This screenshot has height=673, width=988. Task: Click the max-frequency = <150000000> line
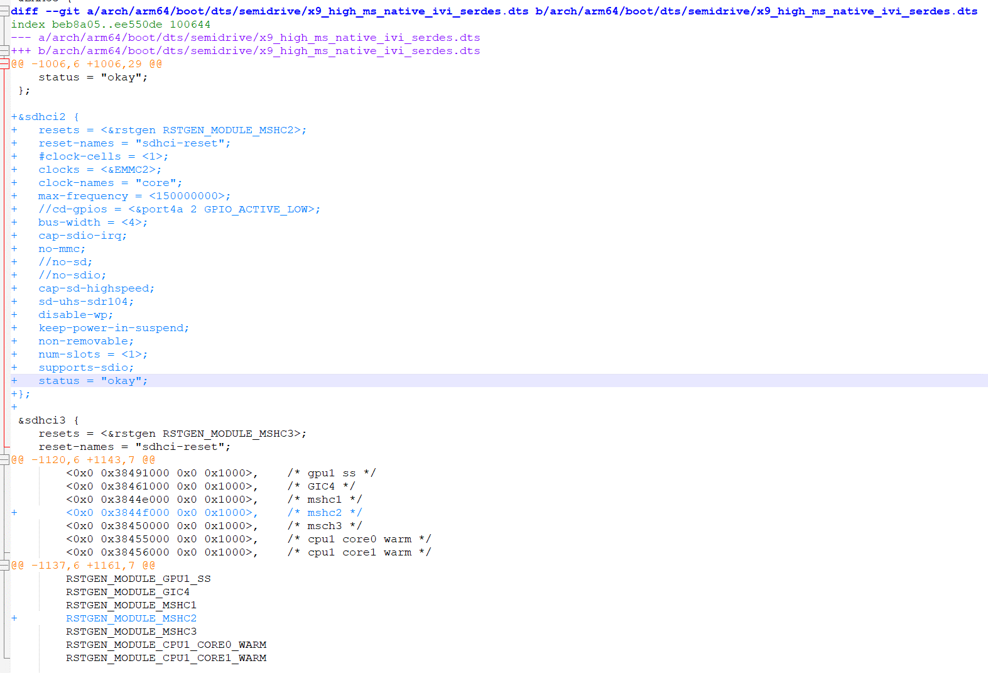click(x=134, y=196)
